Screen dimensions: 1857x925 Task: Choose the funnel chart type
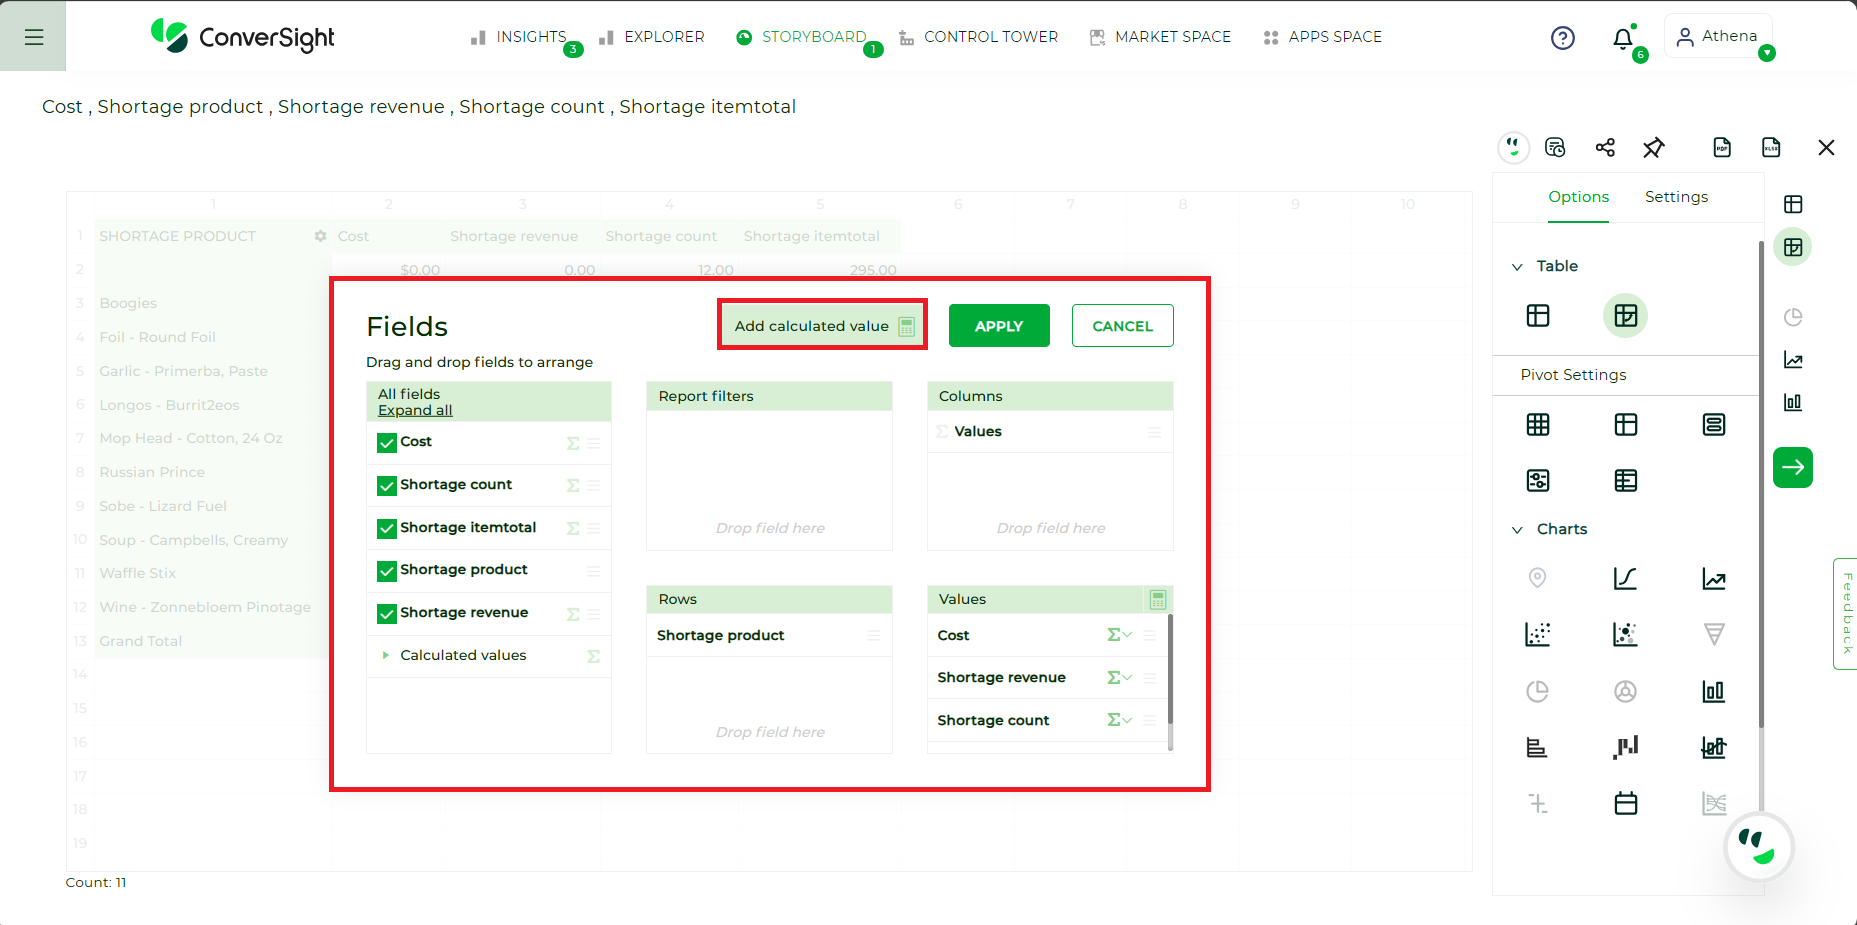[x=1714, y=634]
